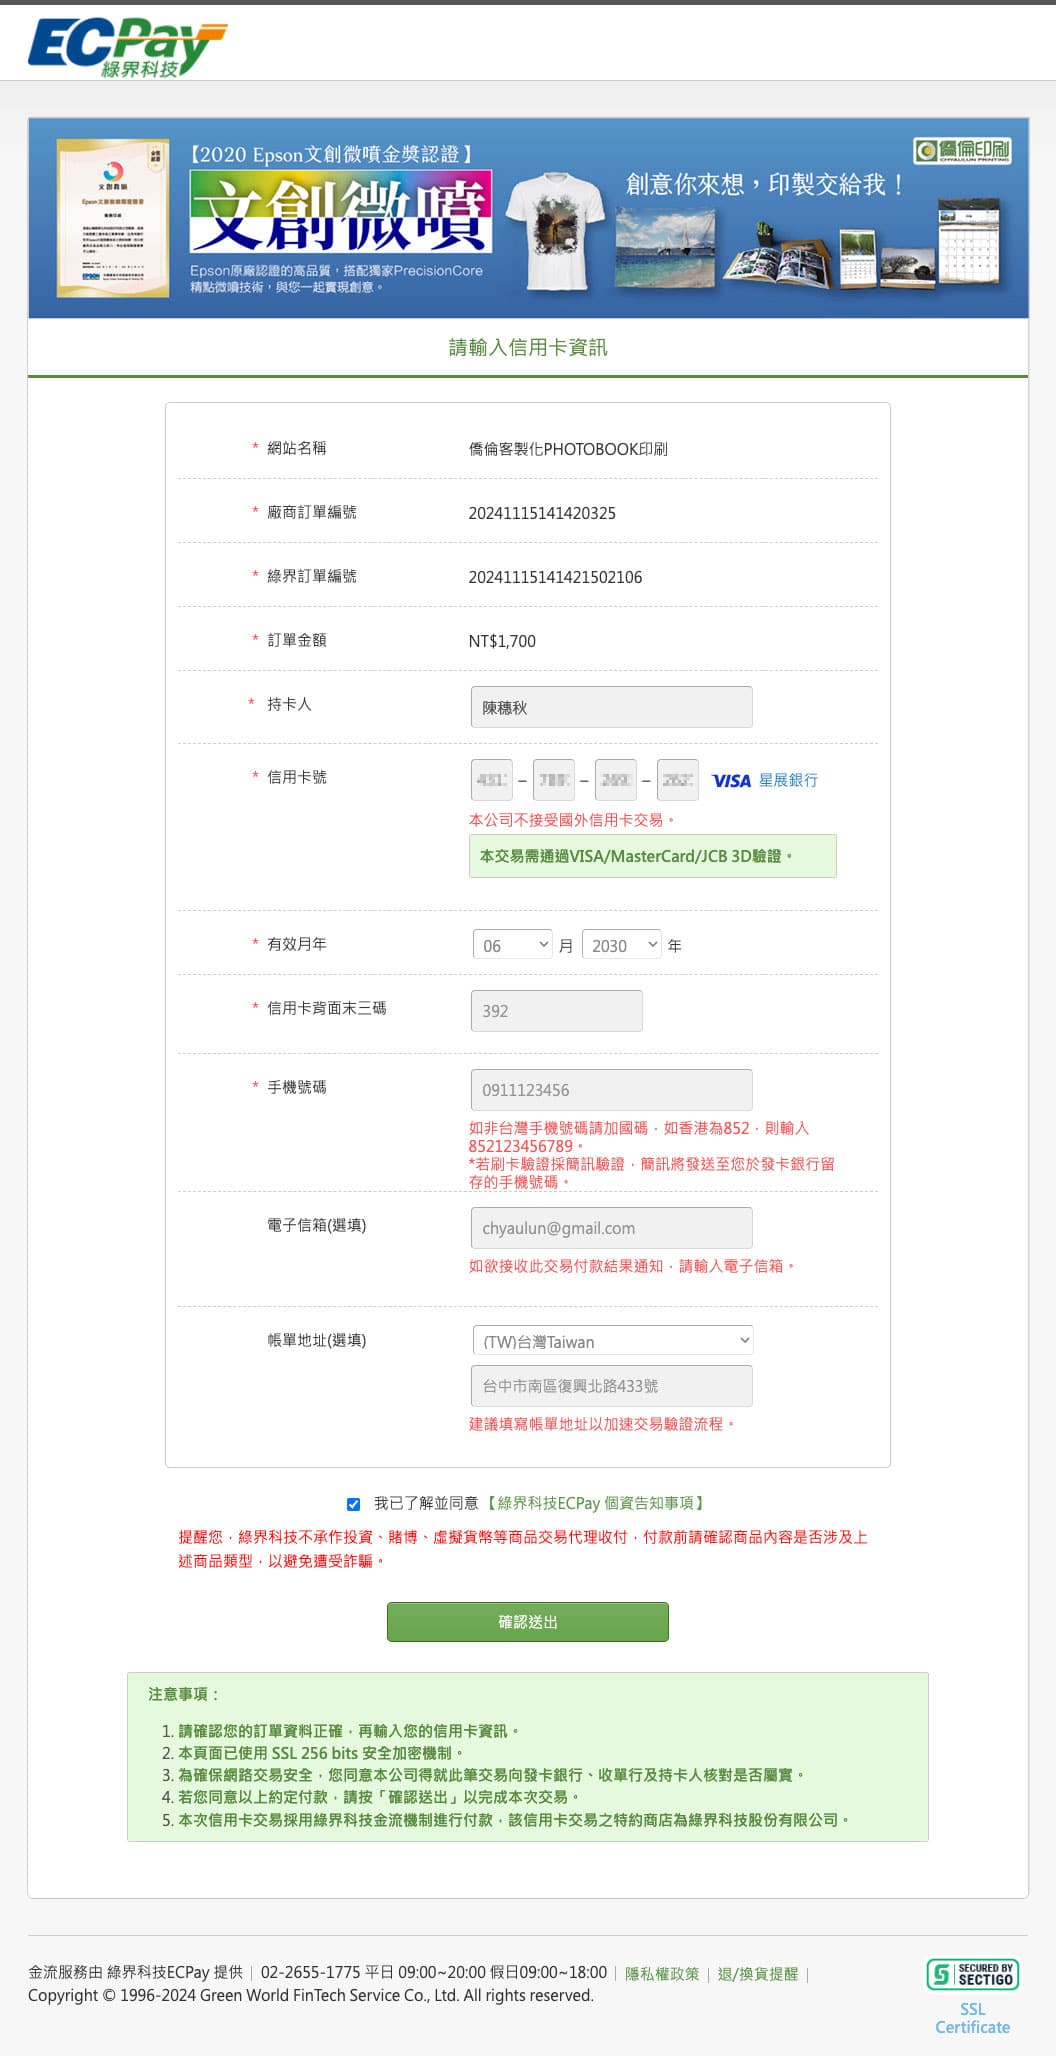Focus the card CVV three-digit field
Image resolution: width=1056 pixels, height=2056 pixels.
556,1011
